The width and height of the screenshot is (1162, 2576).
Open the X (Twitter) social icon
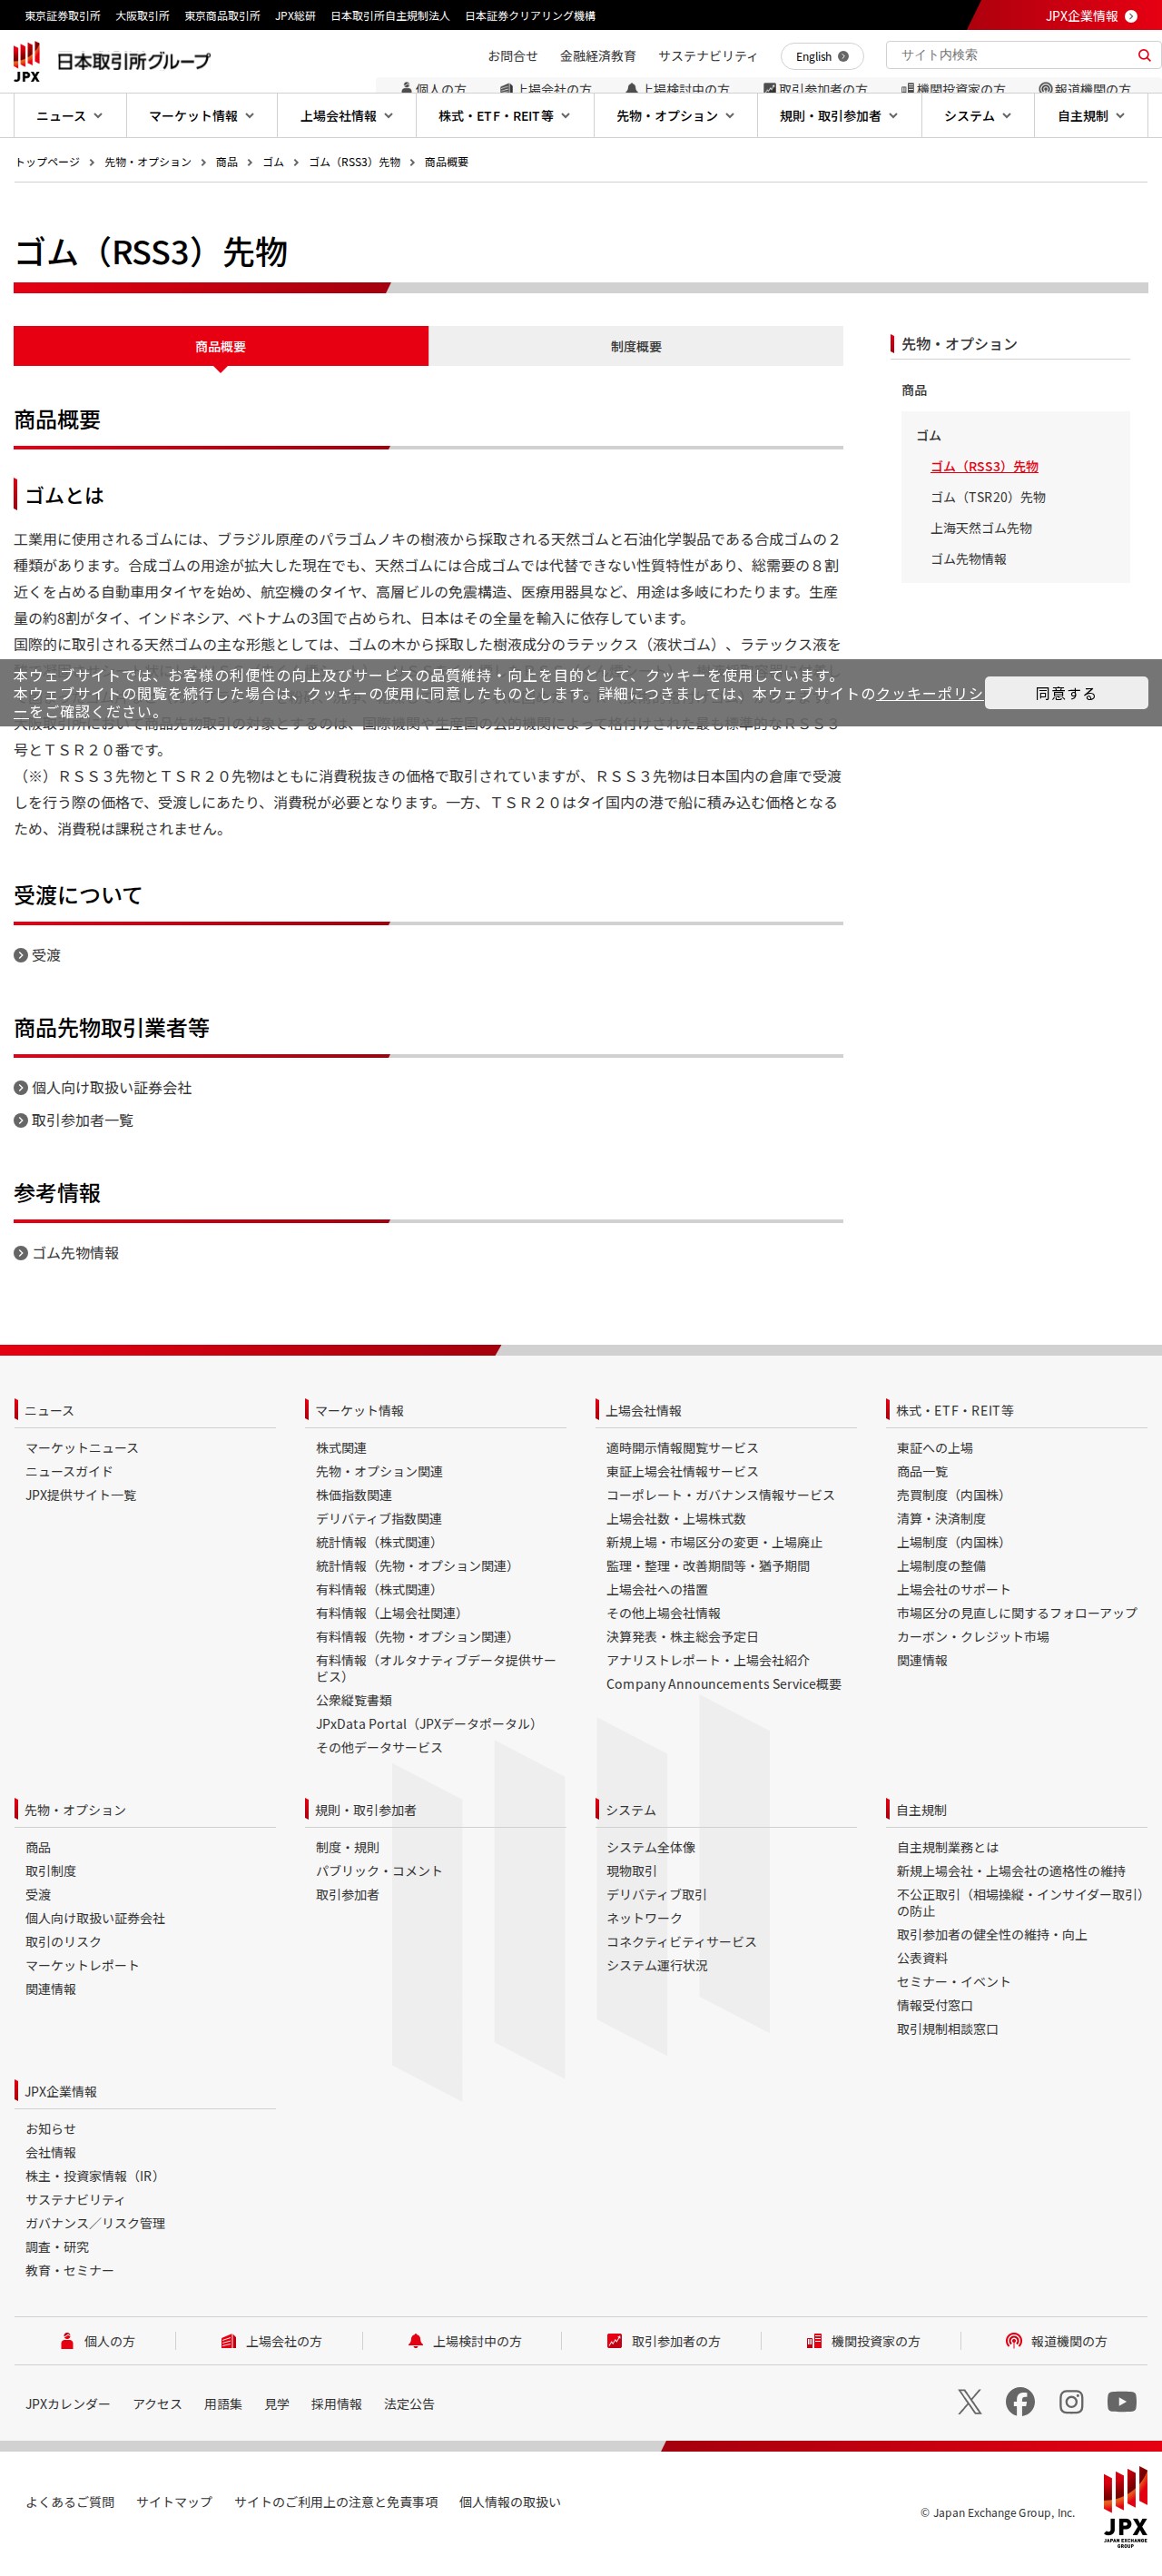[969, 2401]
